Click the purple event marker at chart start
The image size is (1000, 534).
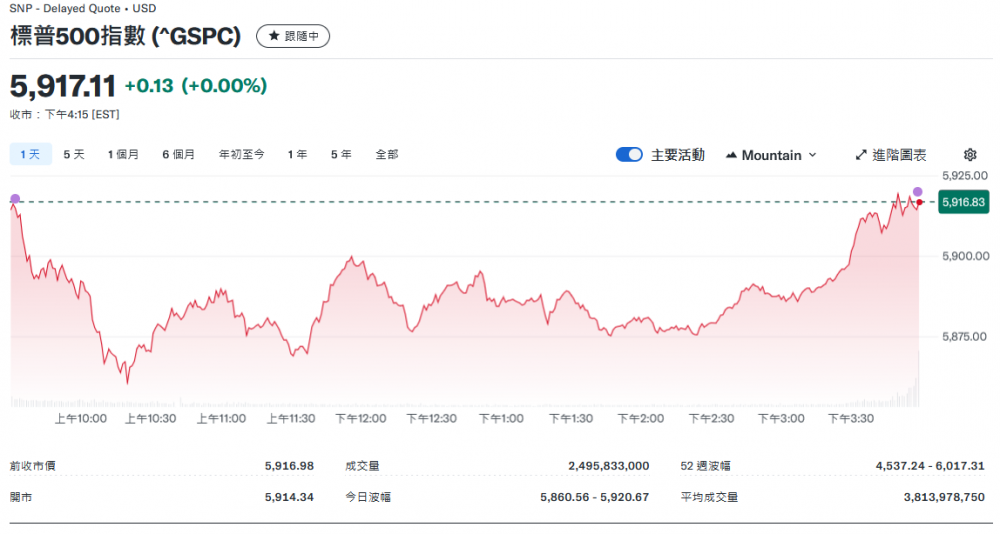[x=14, y=199]
